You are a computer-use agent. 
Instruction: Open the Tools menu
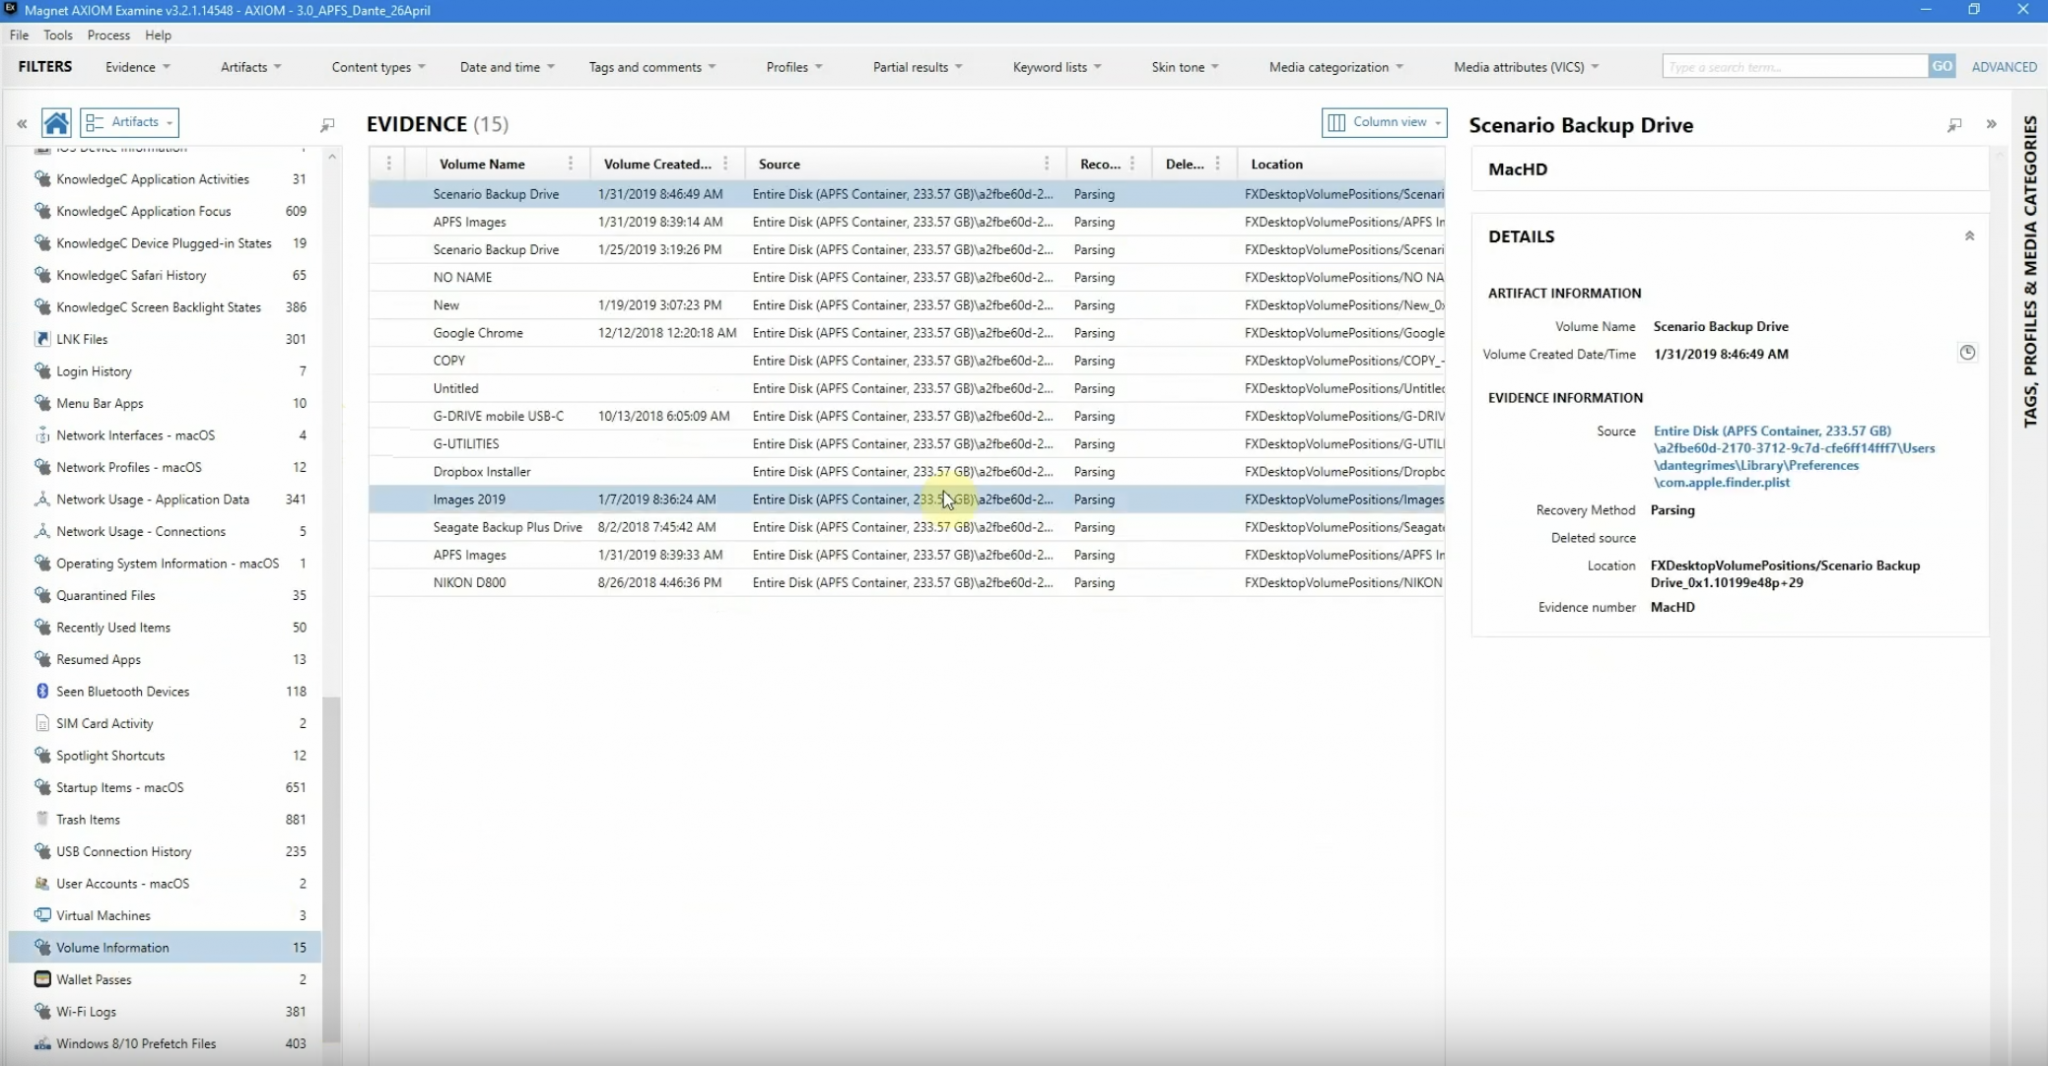coord(57,35)
